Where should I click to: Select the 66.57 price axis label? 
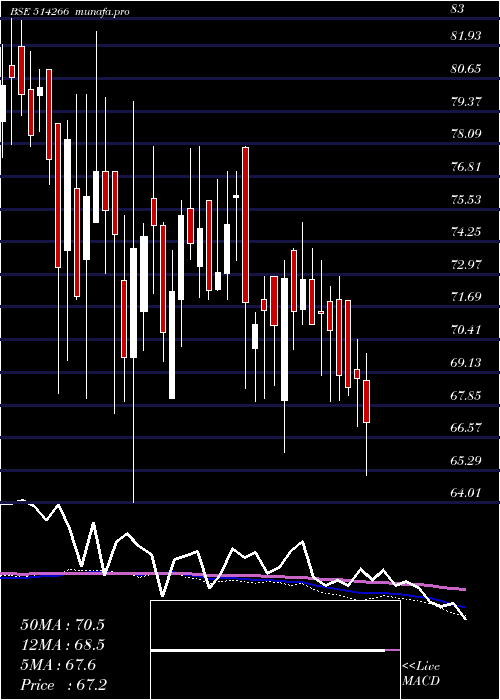(467, 428)
